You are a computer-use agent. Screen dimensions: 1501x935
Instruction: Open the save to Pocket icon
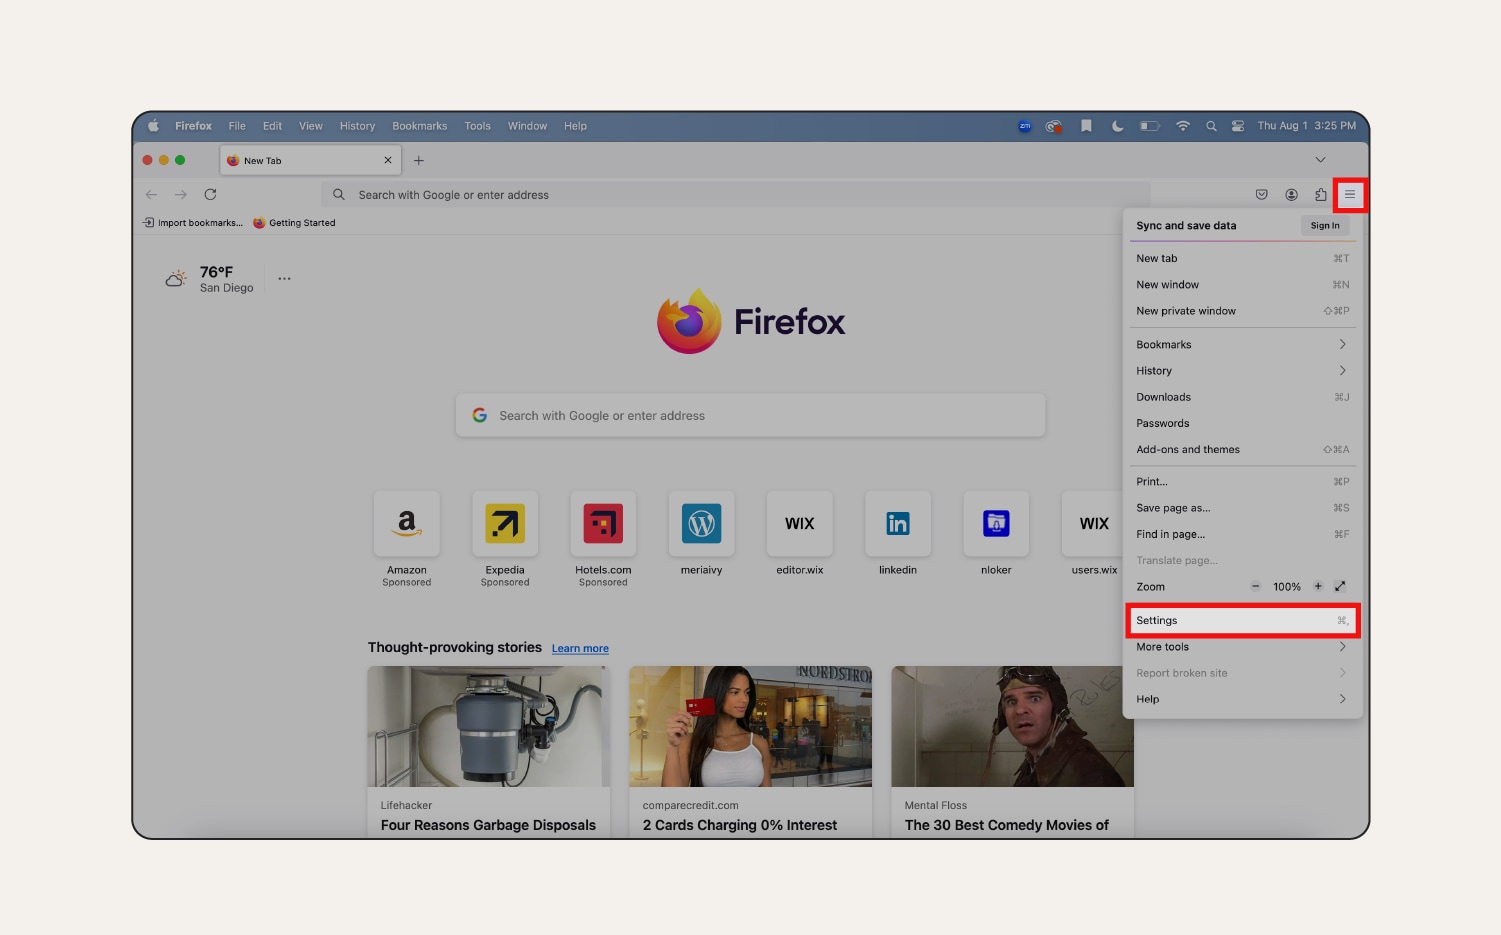point(1261,194)
